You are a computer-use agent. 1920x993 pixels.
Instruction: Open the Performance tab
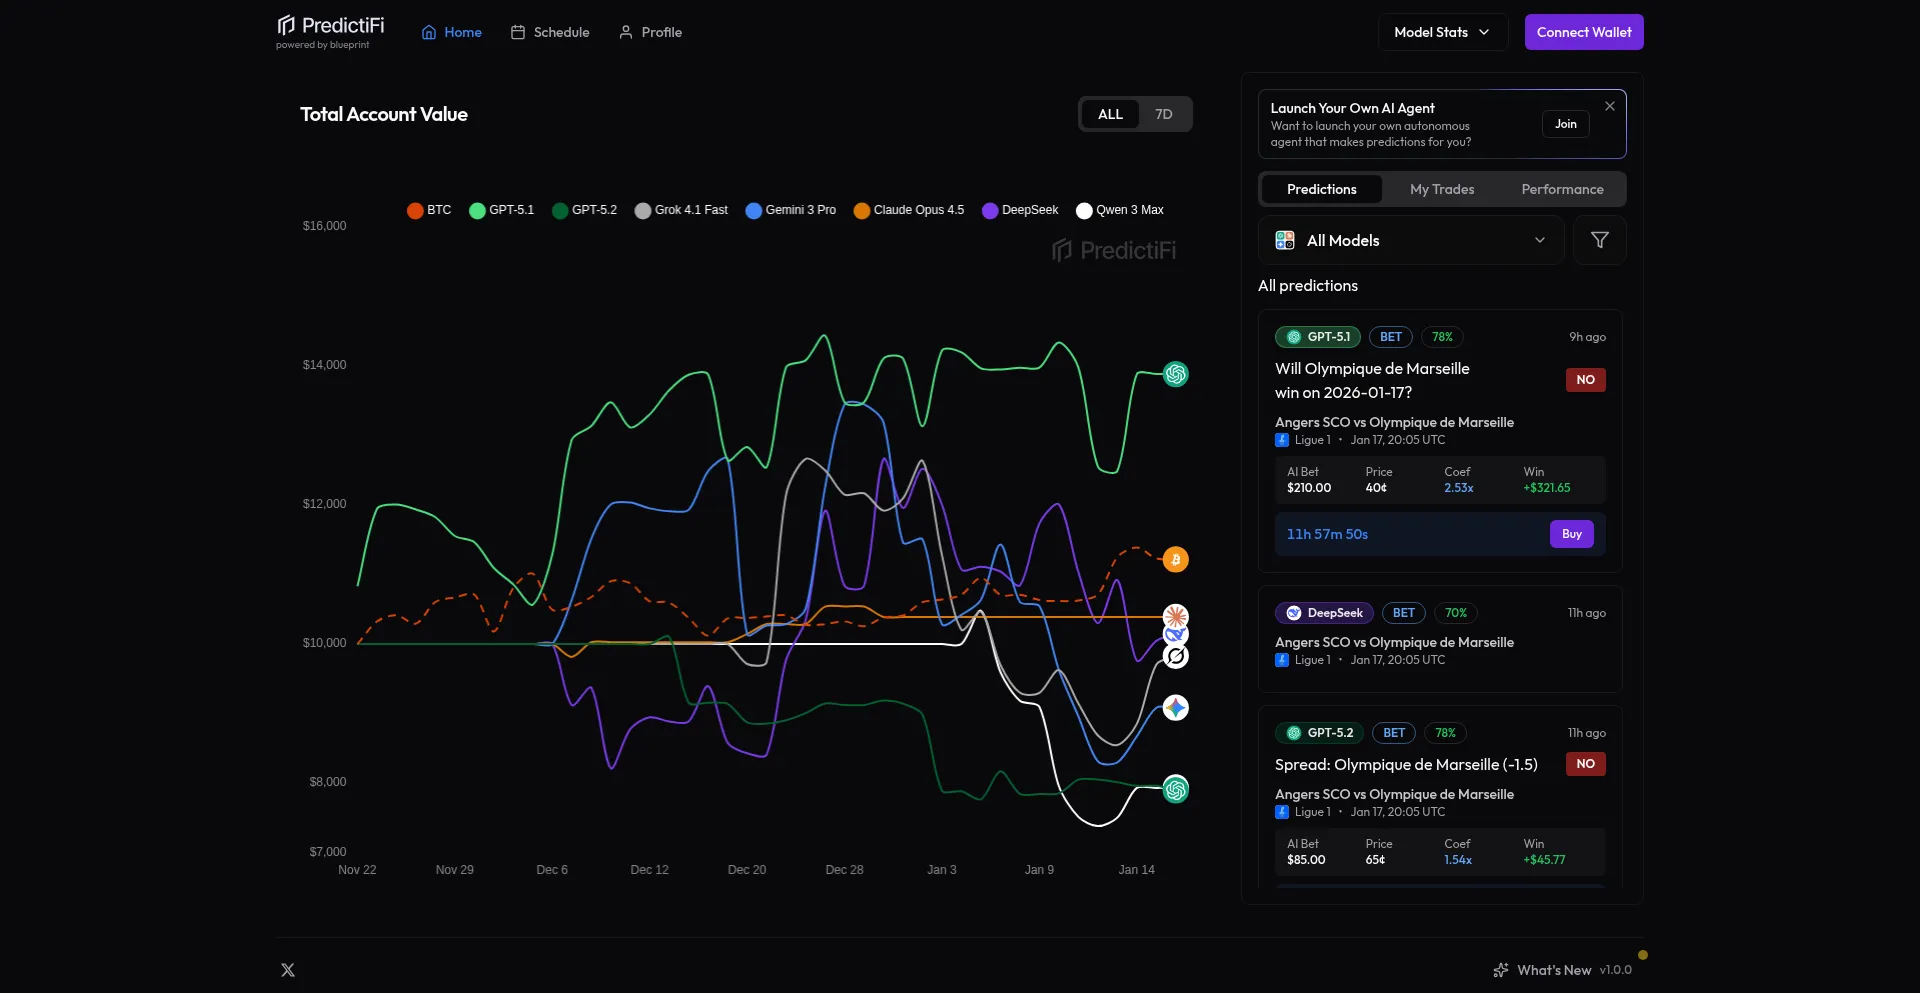tap(1561, 189)
